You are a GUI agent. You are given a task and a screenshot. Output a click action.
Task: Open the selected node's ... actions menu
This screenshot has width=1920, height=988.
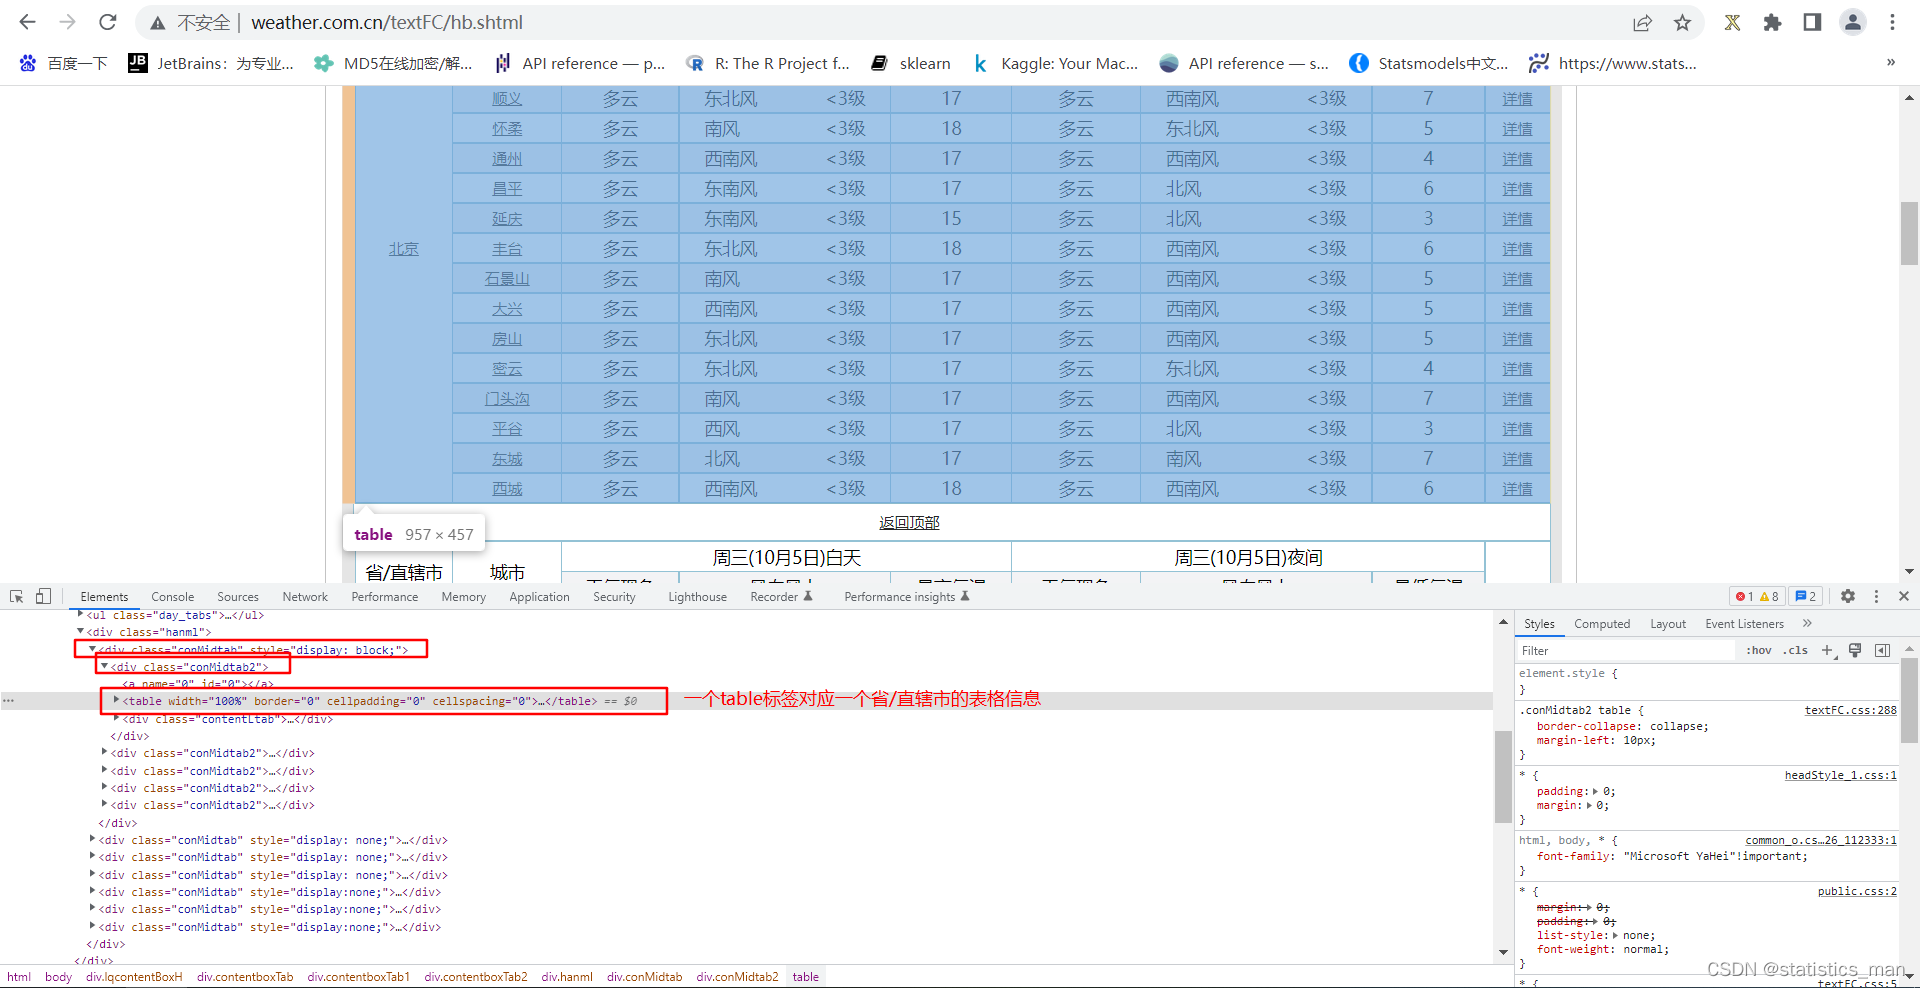pyautogui.click(x=8, y=700)
